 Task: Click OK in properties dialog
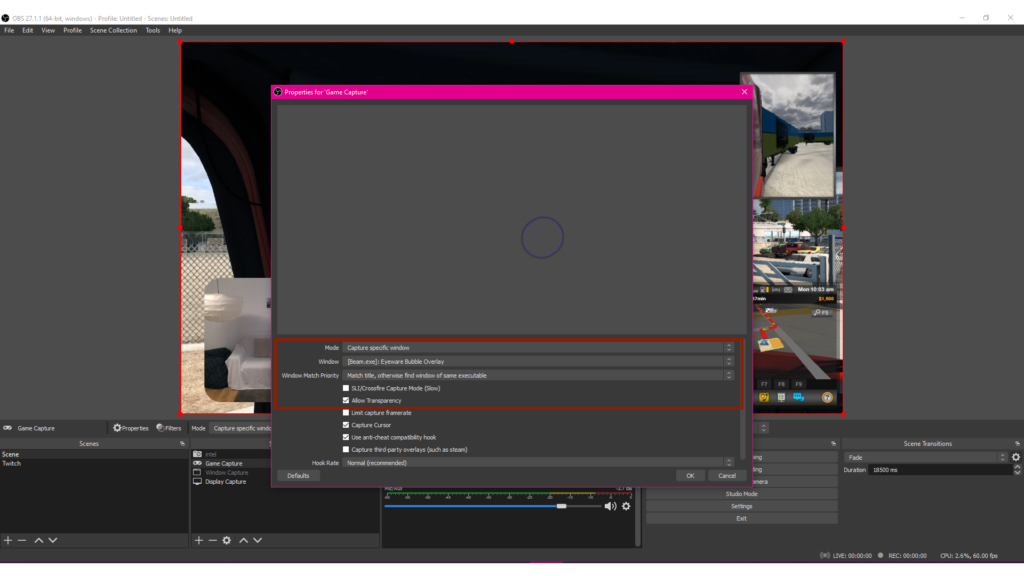pyautogui.click(x=690, y=475)
